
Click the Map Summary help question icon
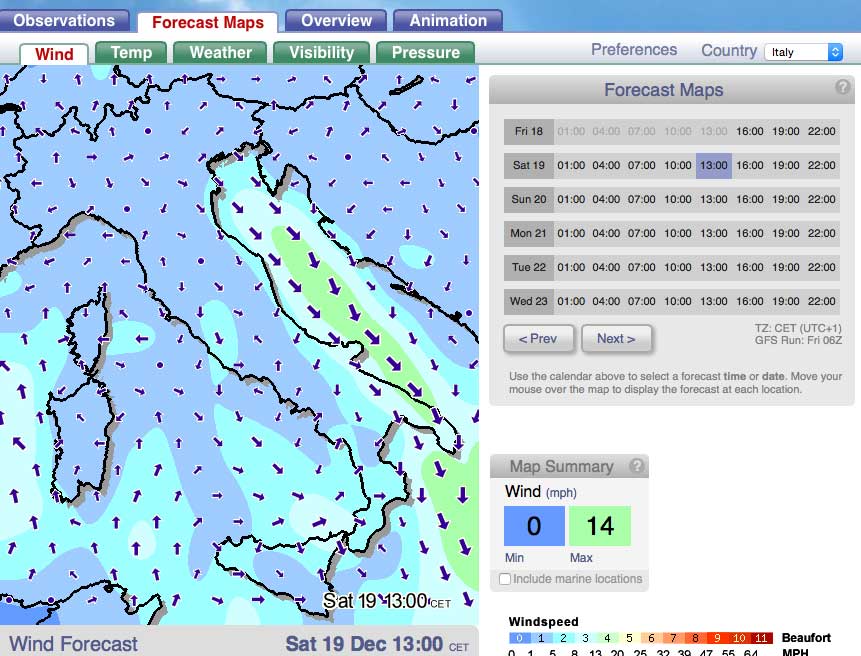pos(636,466)
